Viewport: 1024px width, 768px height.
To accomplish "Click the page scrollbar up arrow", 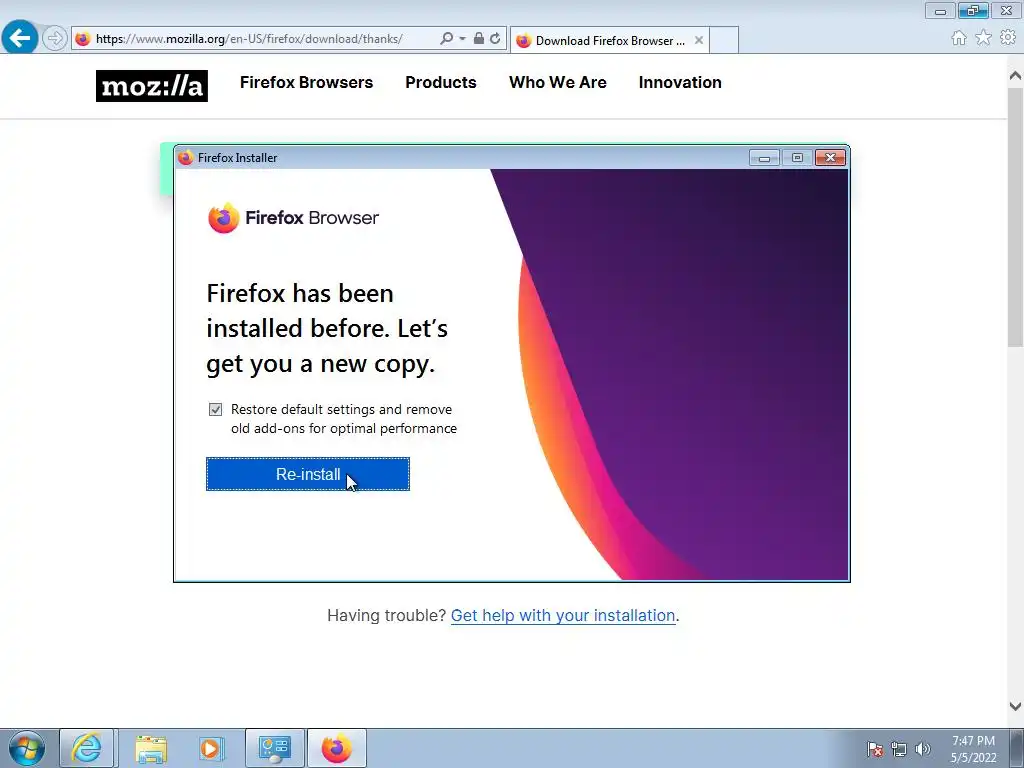I will (x=1015, y=76).
